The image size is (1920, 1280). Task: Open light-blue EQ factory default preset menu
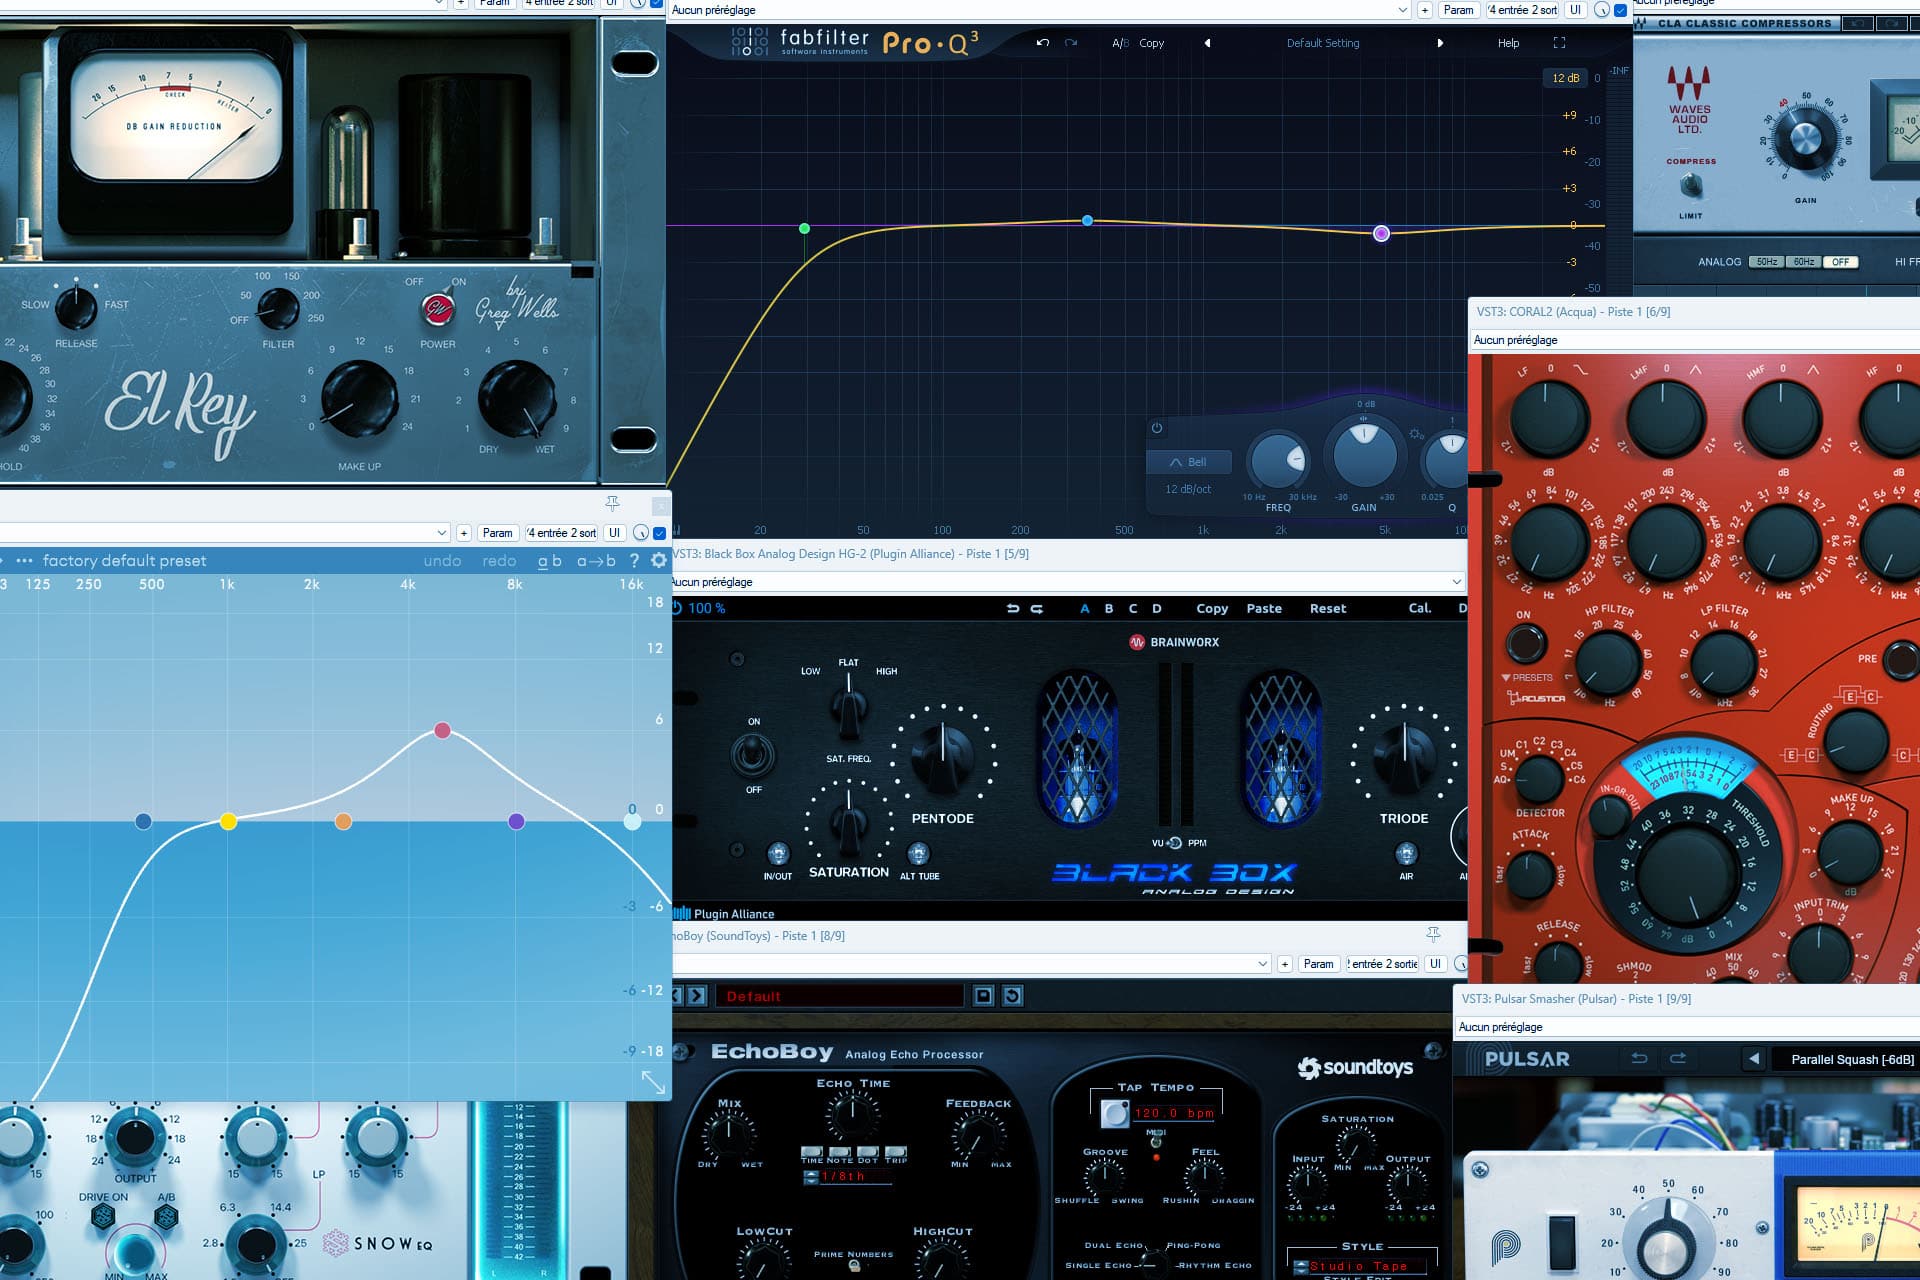pyautogui.click(x=124, y=561)
